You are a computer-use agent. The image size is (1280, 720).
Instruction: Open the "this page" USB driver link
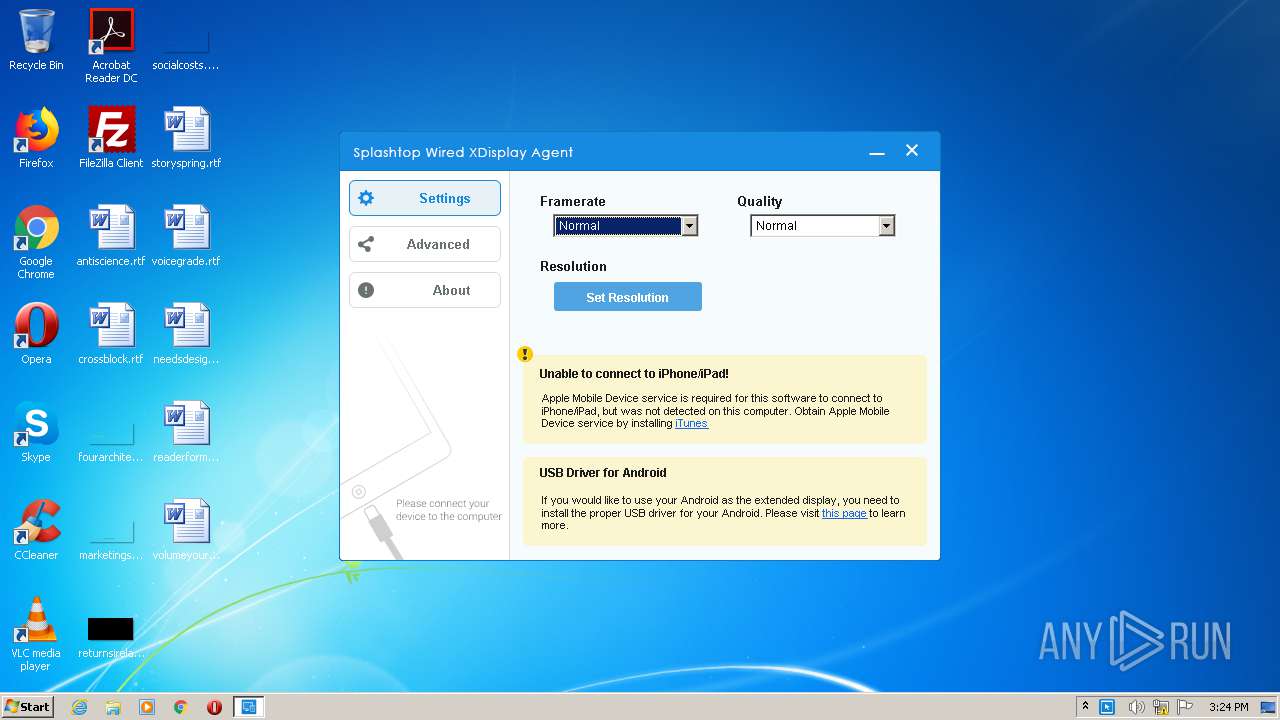pos(844,513)
